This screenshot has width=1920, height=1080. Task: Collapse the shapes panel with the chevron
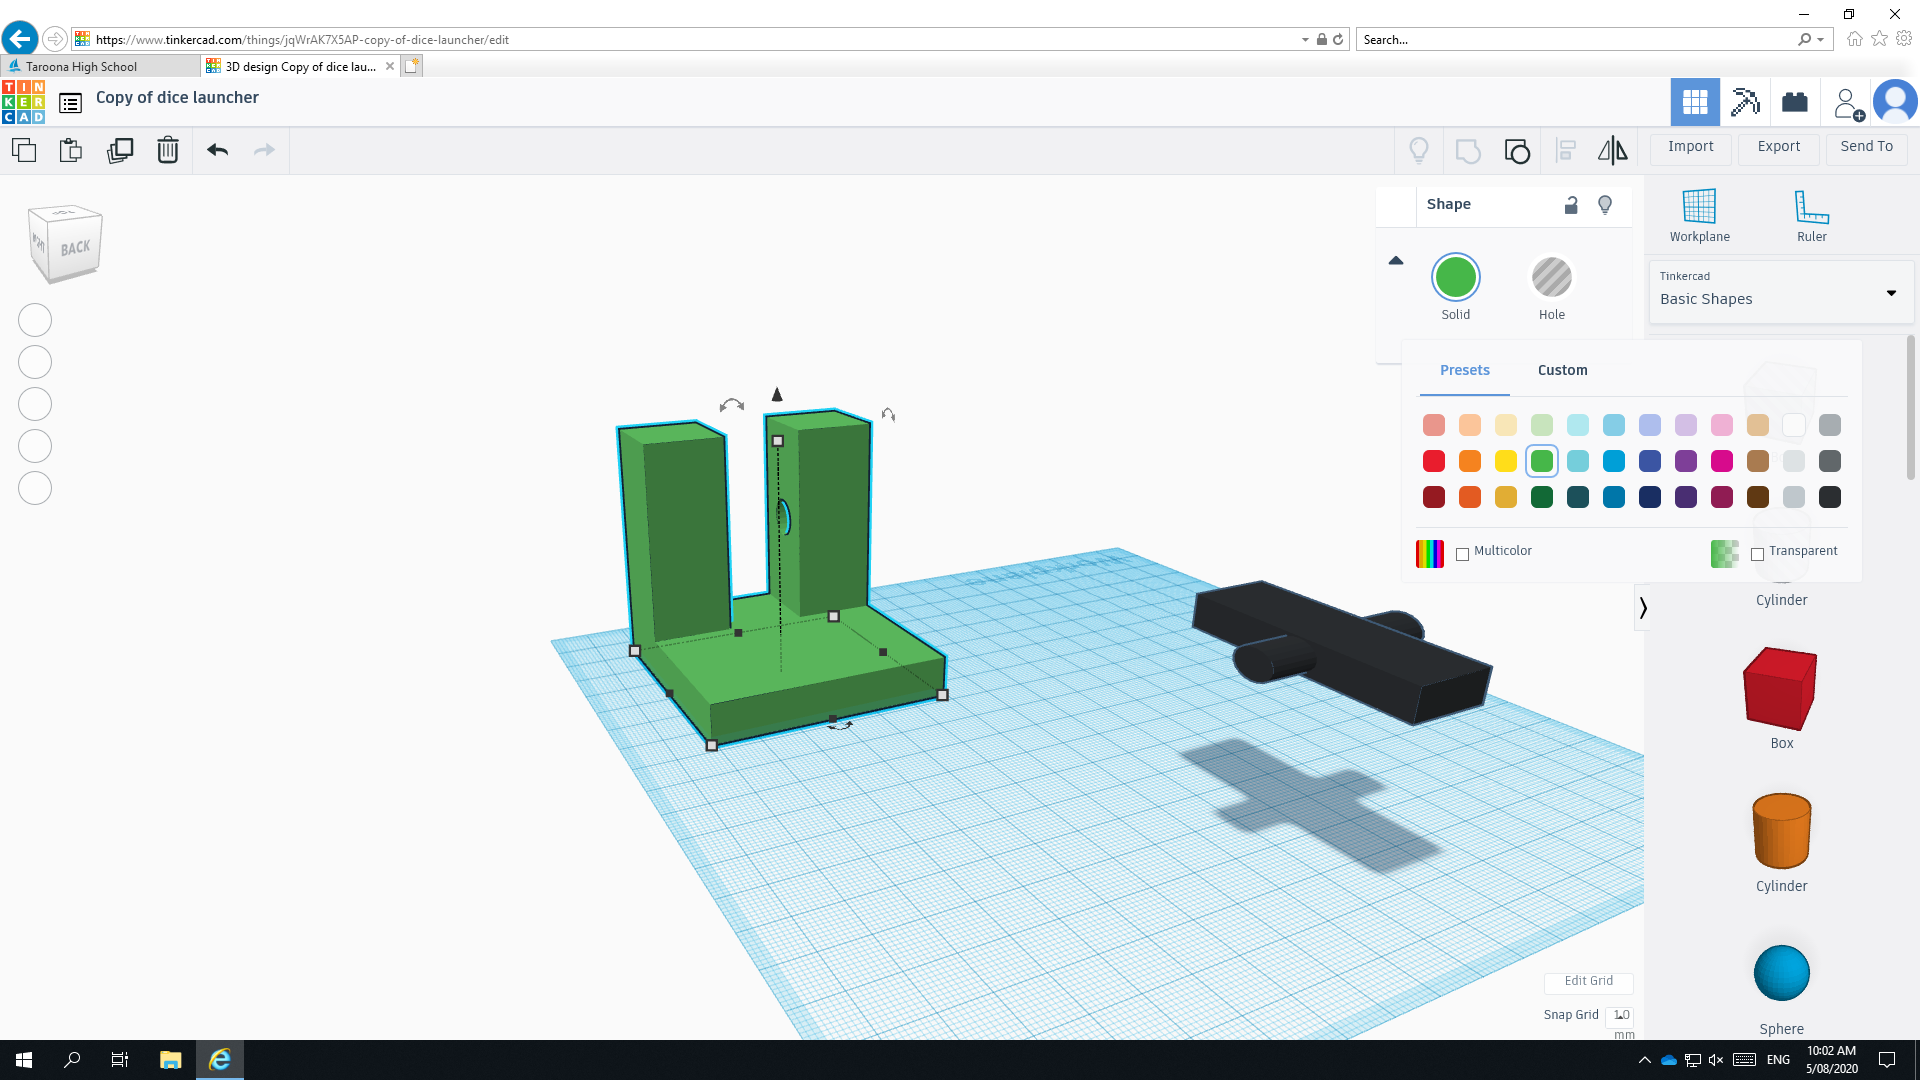tap(1644, 607)
